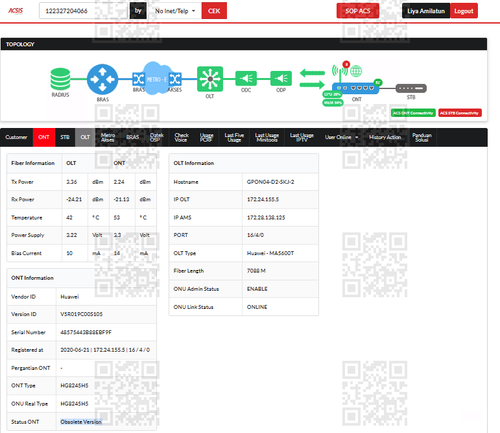Viewport: 500px width, 433px height.
Task: Click the RADIUS database icon in topology
Action: [60, 79]
